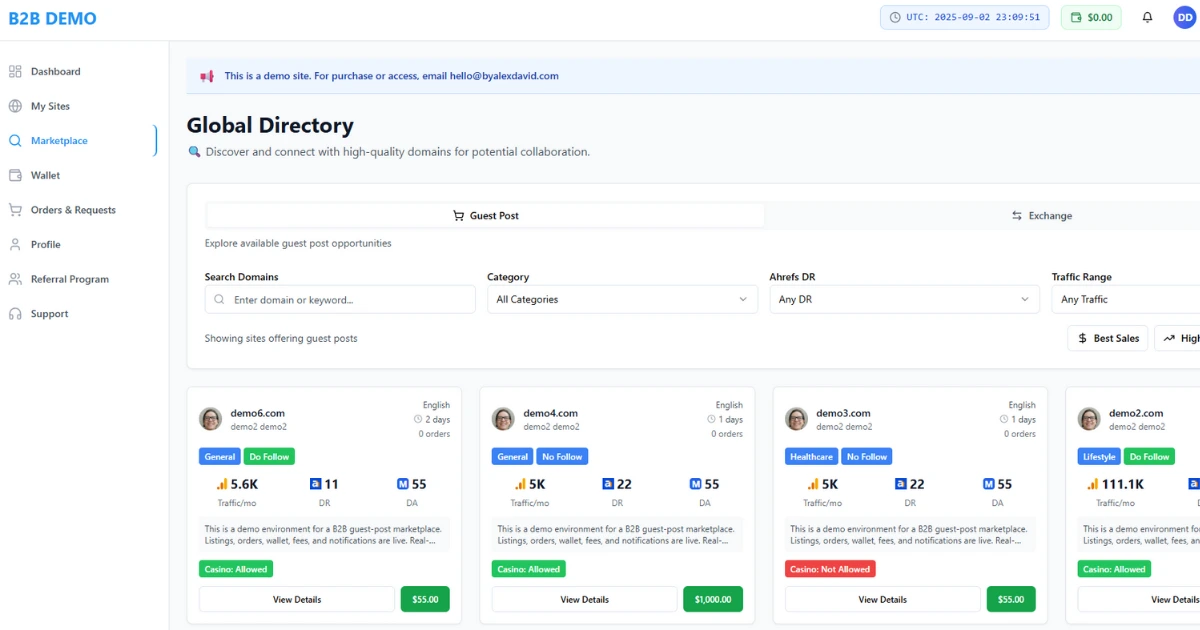Click View Details for demo4.com
This screenshot has height=630, width=1200.
[584, 600]
